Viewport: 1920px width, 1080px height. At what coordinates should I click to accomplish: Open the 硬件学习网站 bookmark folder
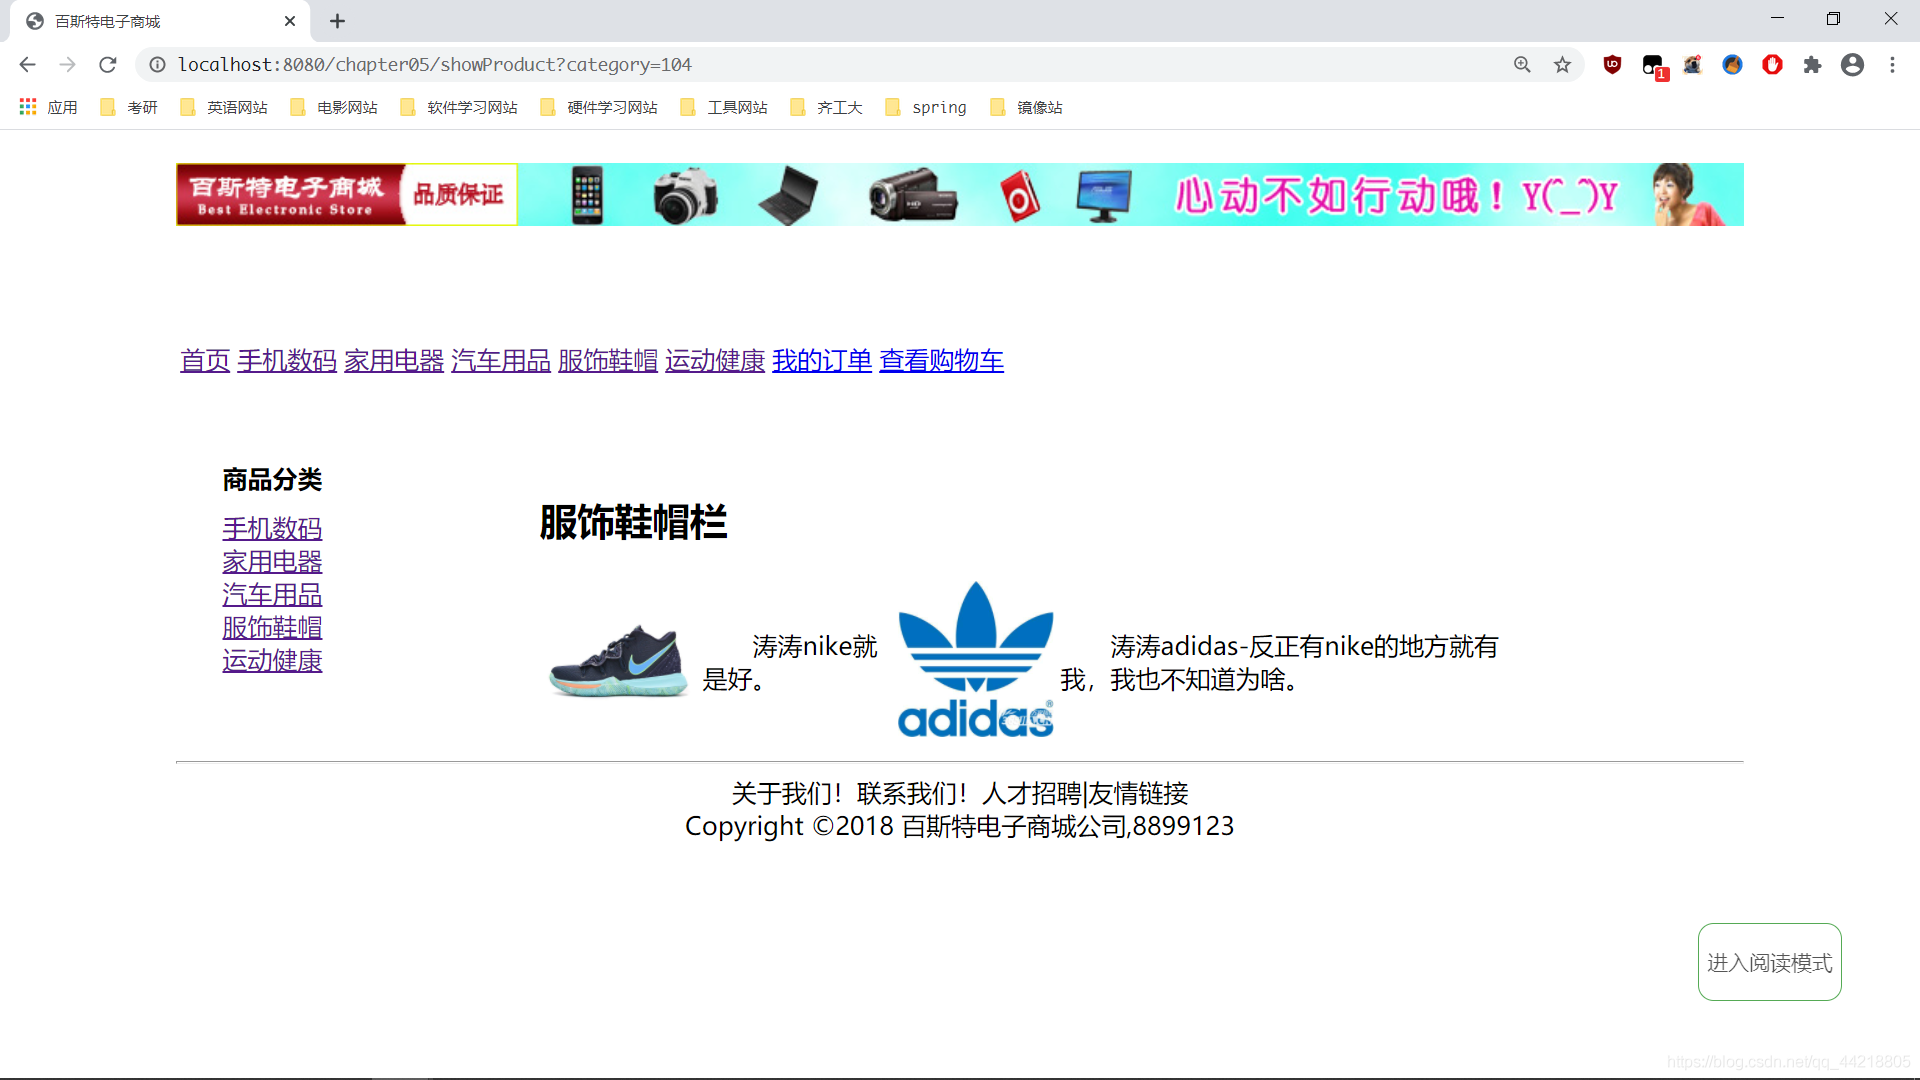(599, 107)
